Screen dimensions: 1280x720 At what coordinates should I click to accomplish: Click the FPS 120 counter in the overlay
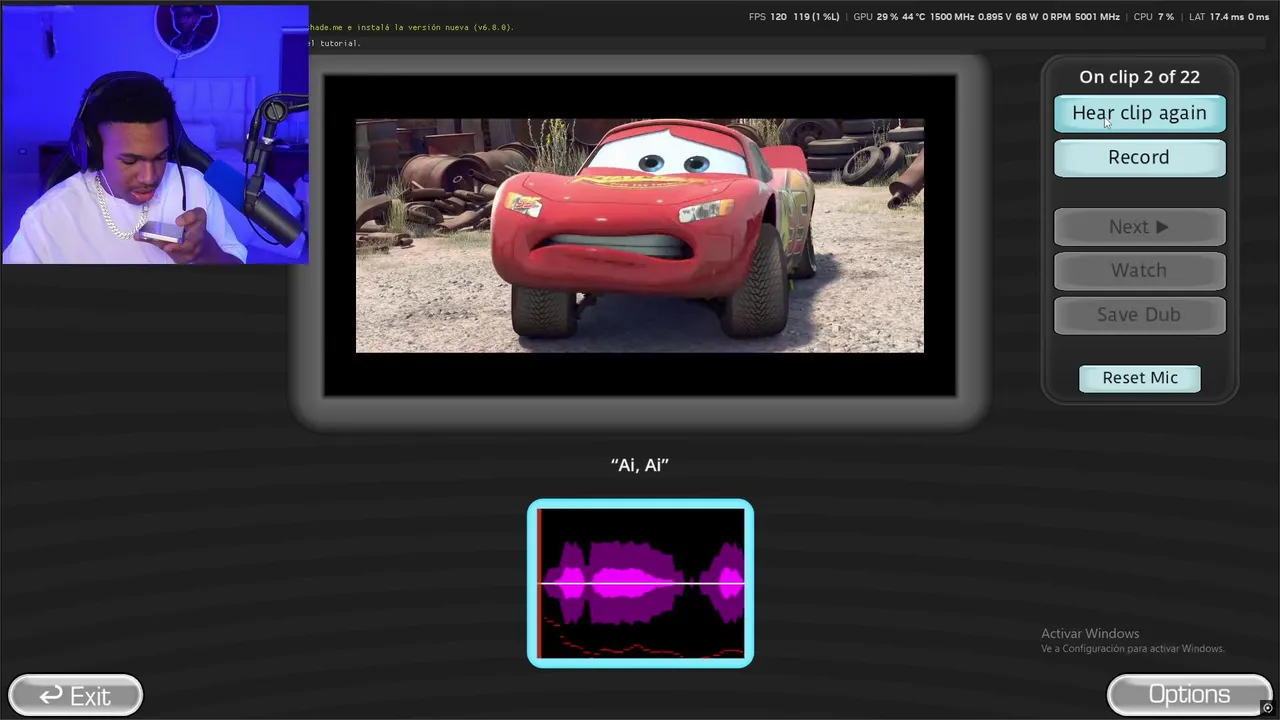coord(768,17)
